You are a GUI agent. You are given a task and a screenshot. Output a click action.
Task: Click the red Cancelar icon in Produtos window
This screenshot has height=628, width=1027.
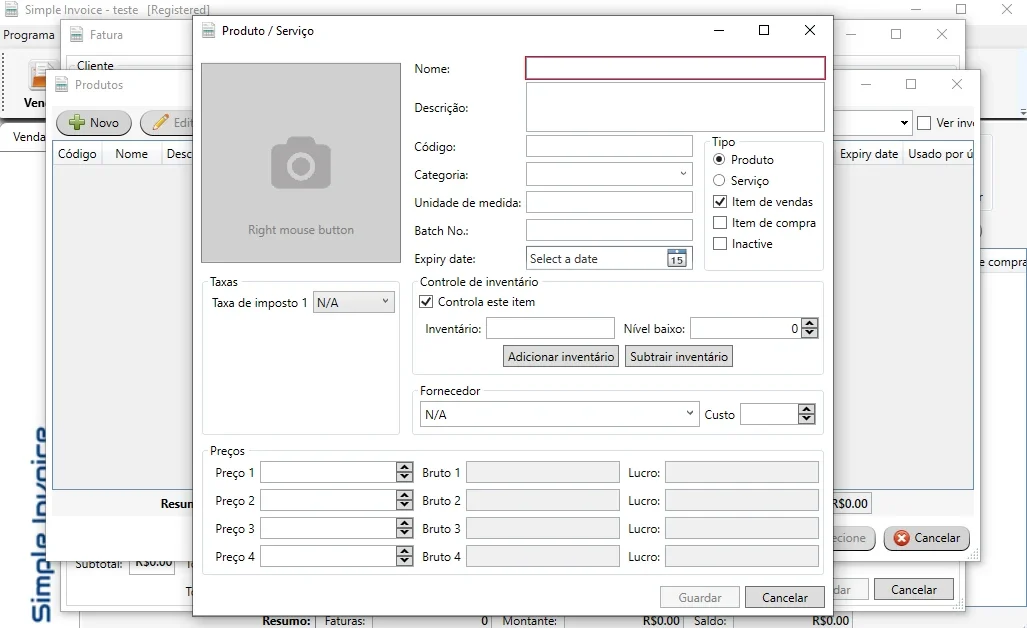coord(902,538)
